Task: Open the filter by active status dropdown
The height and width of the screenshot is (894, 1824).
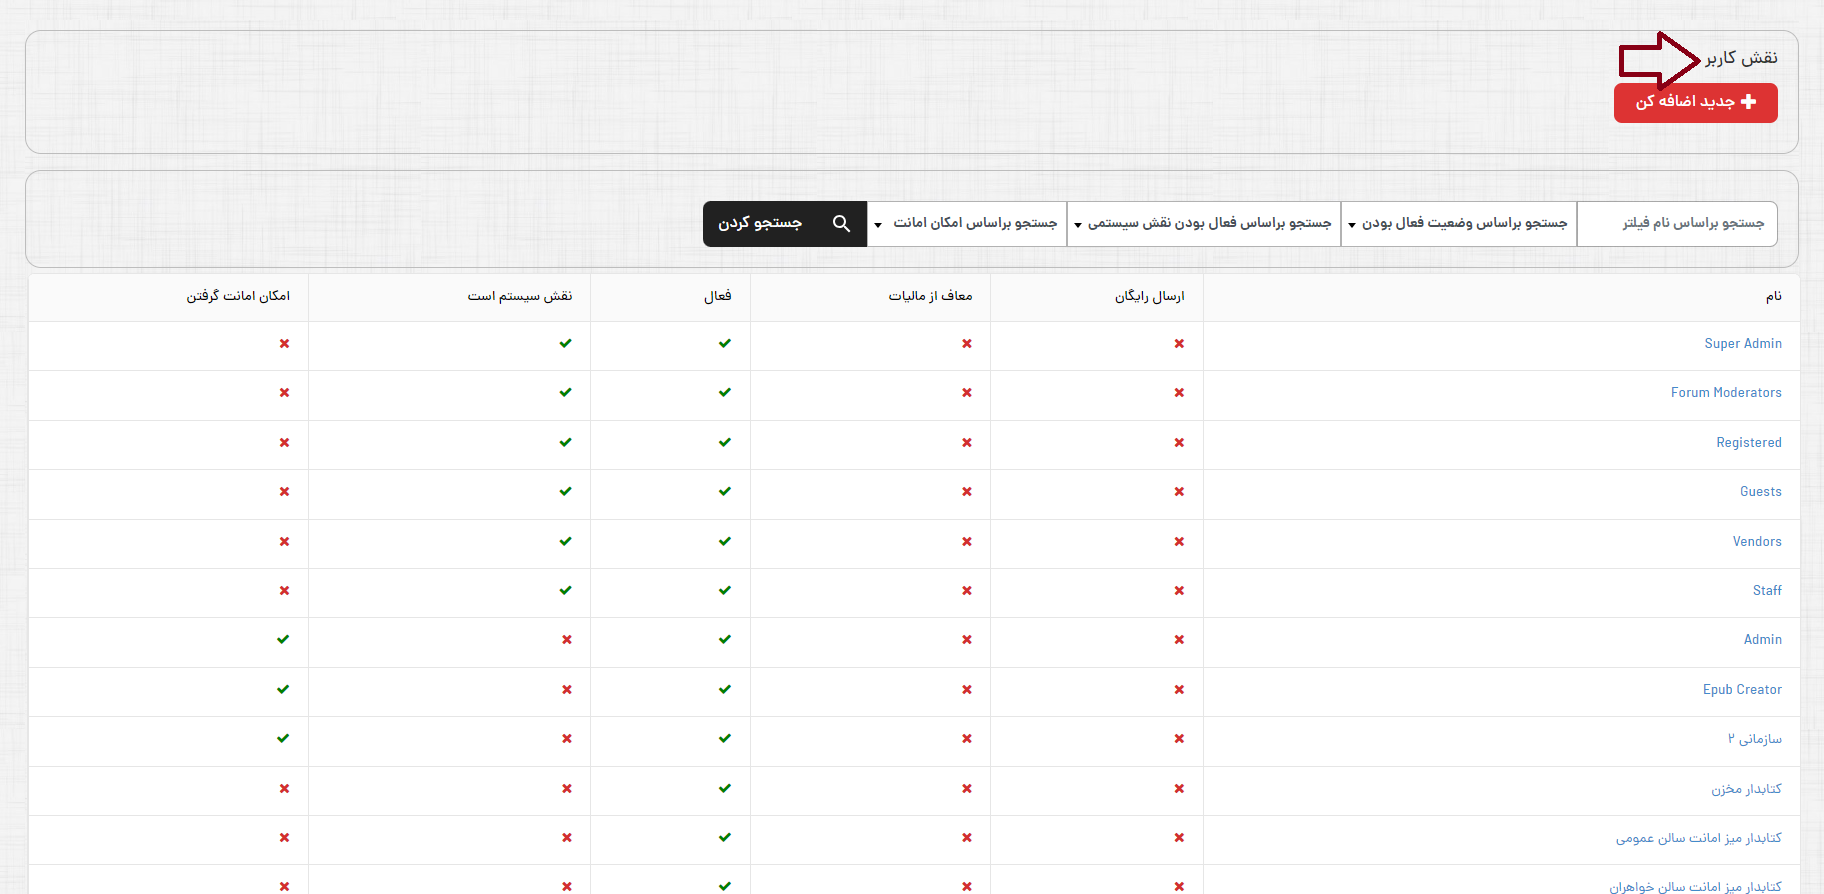Action: (1458, 224)
